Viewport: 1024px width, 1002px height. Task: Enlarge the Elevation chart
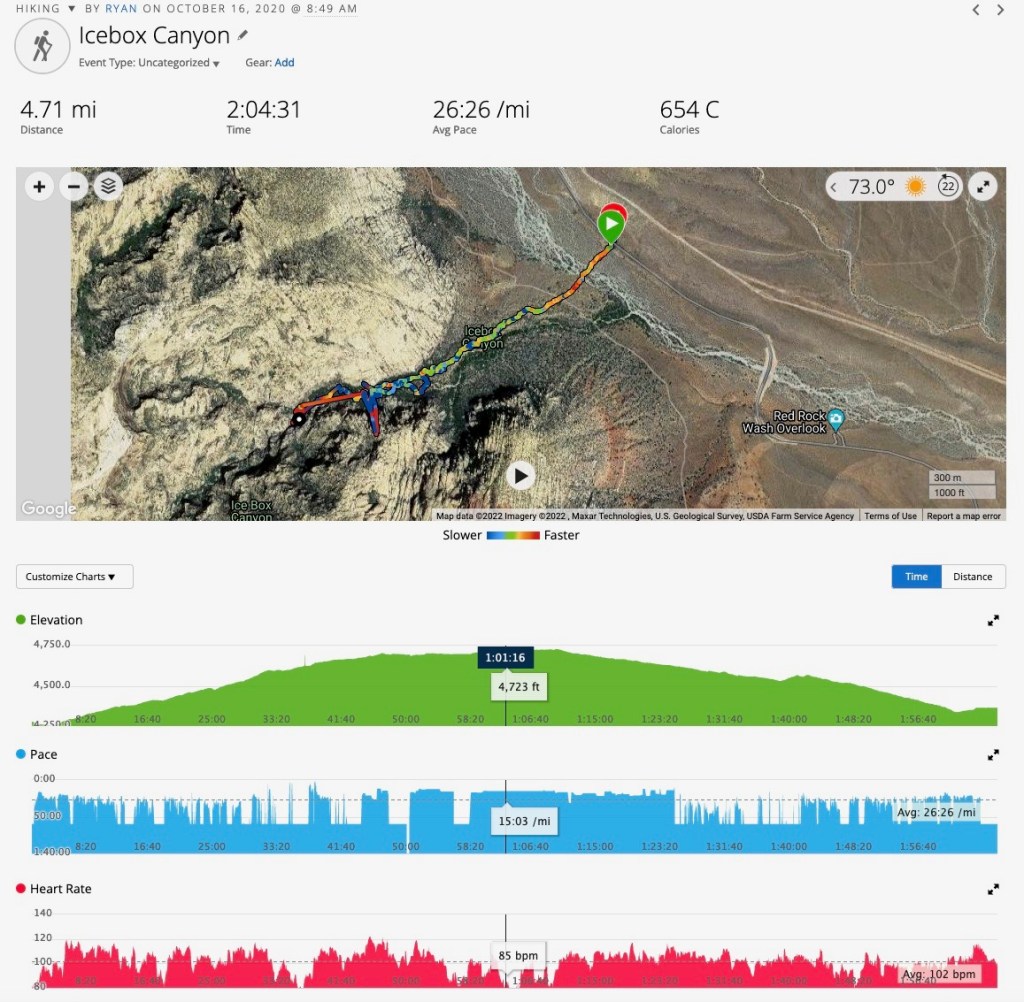pyautogui.click(x=993, y=621)
